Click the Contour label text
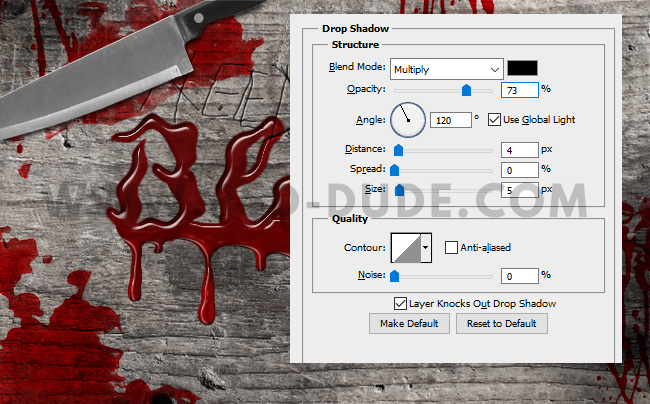The image size is (650, 404). click(364, 248)
